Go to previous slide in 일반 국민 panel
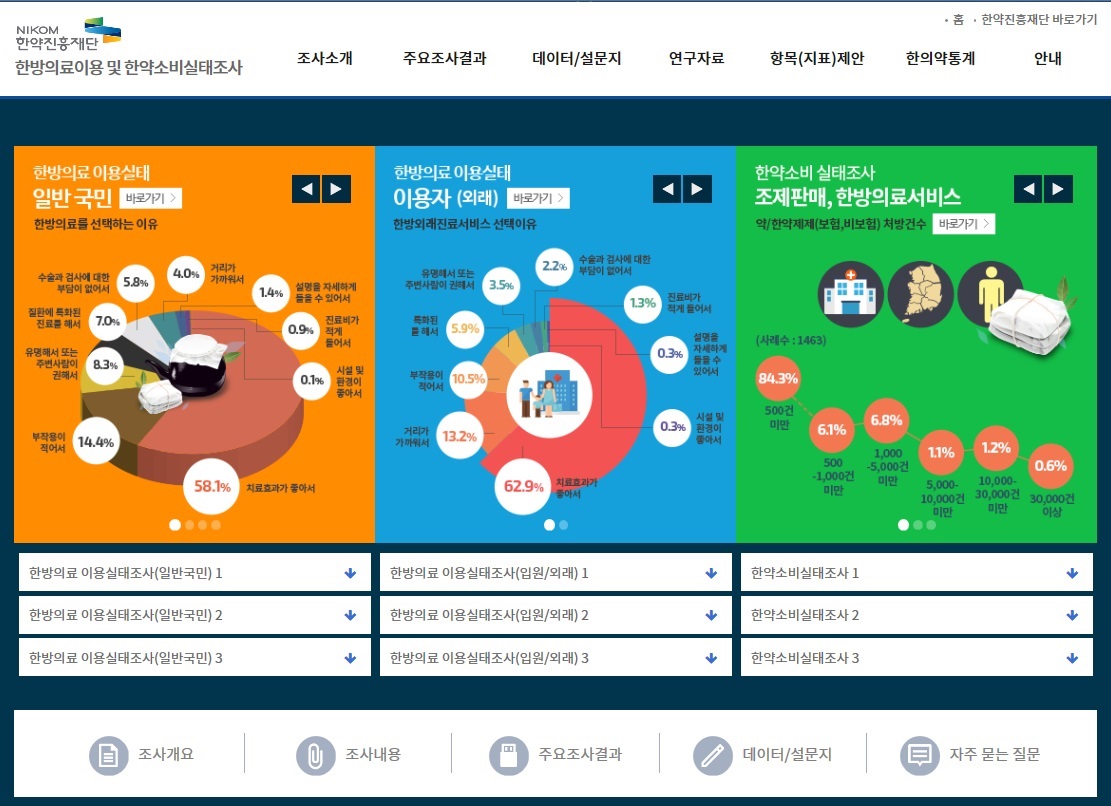The image size is (1111, 806). tap(306, 188)
